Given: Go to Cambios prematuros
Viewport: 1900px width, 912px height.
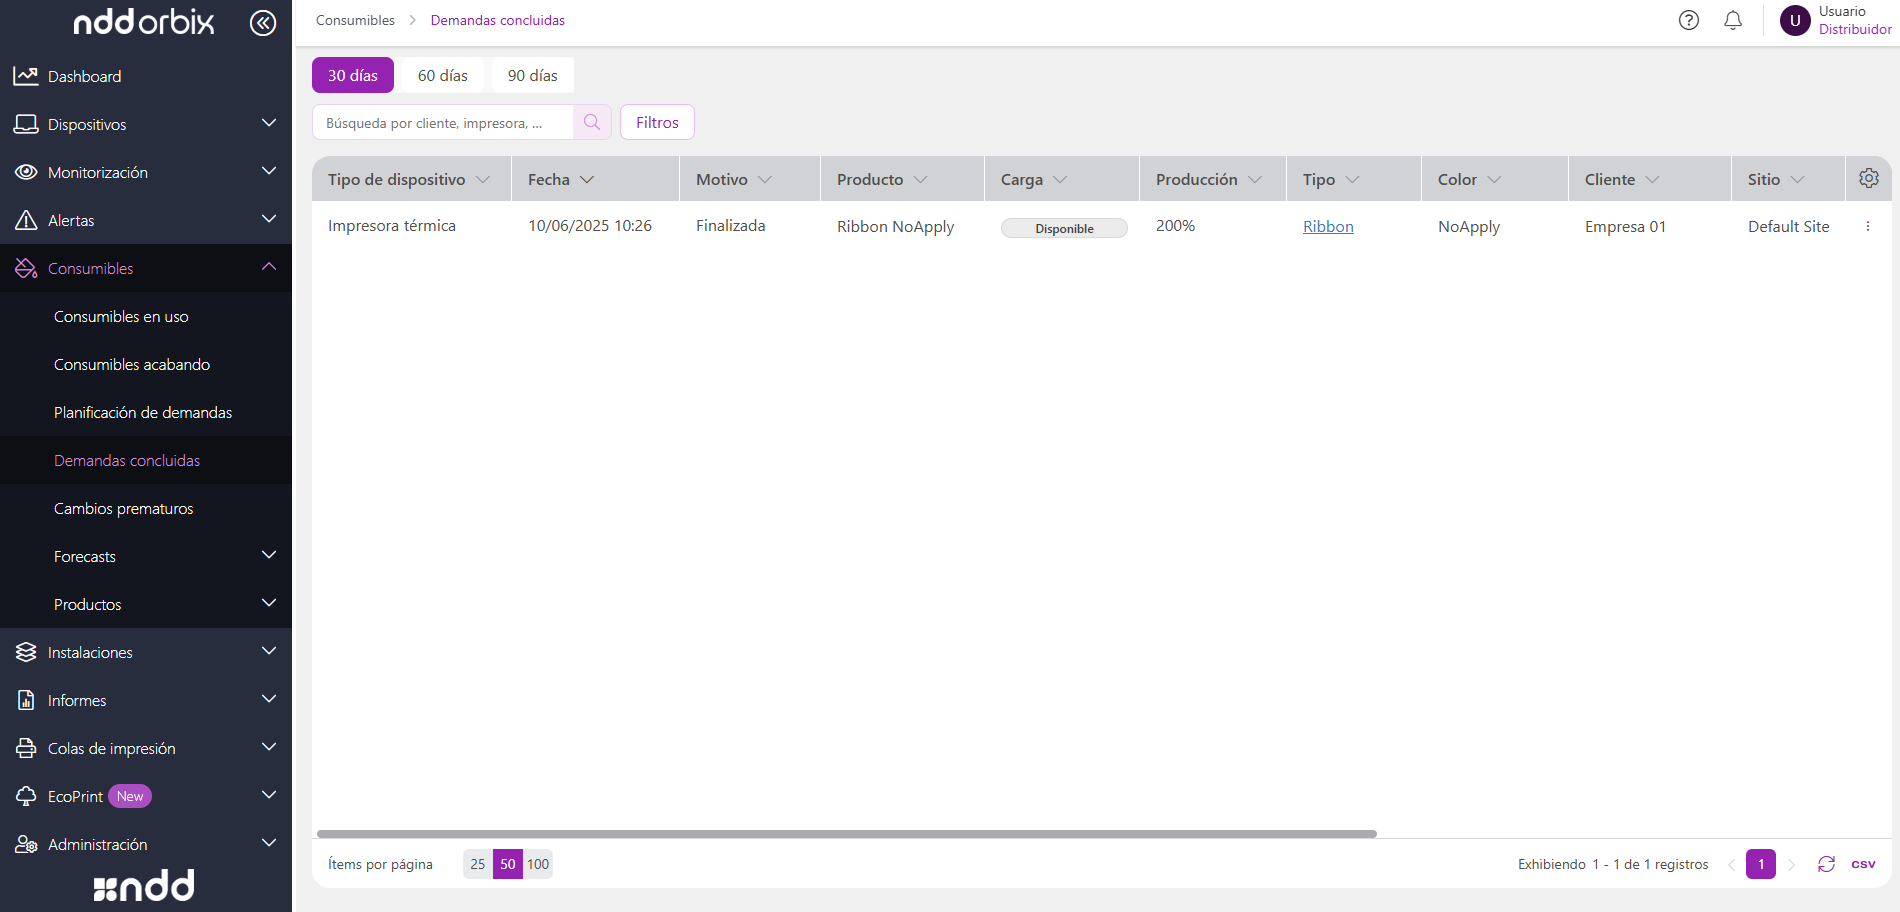Looking at the screenshot, I should [124, 508].
